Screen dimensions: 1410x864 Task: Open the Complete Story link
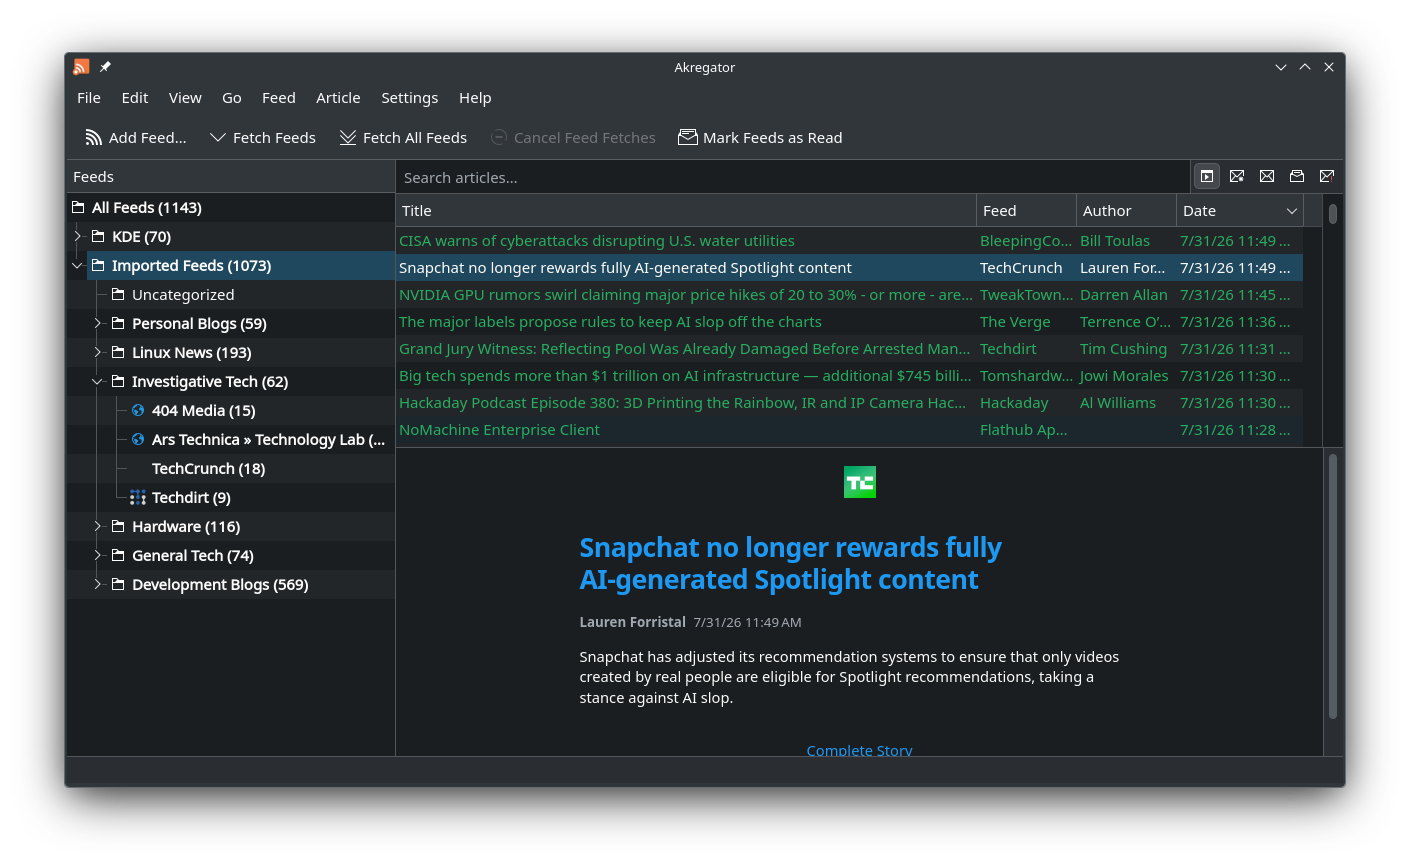click(x=859, y=750)
